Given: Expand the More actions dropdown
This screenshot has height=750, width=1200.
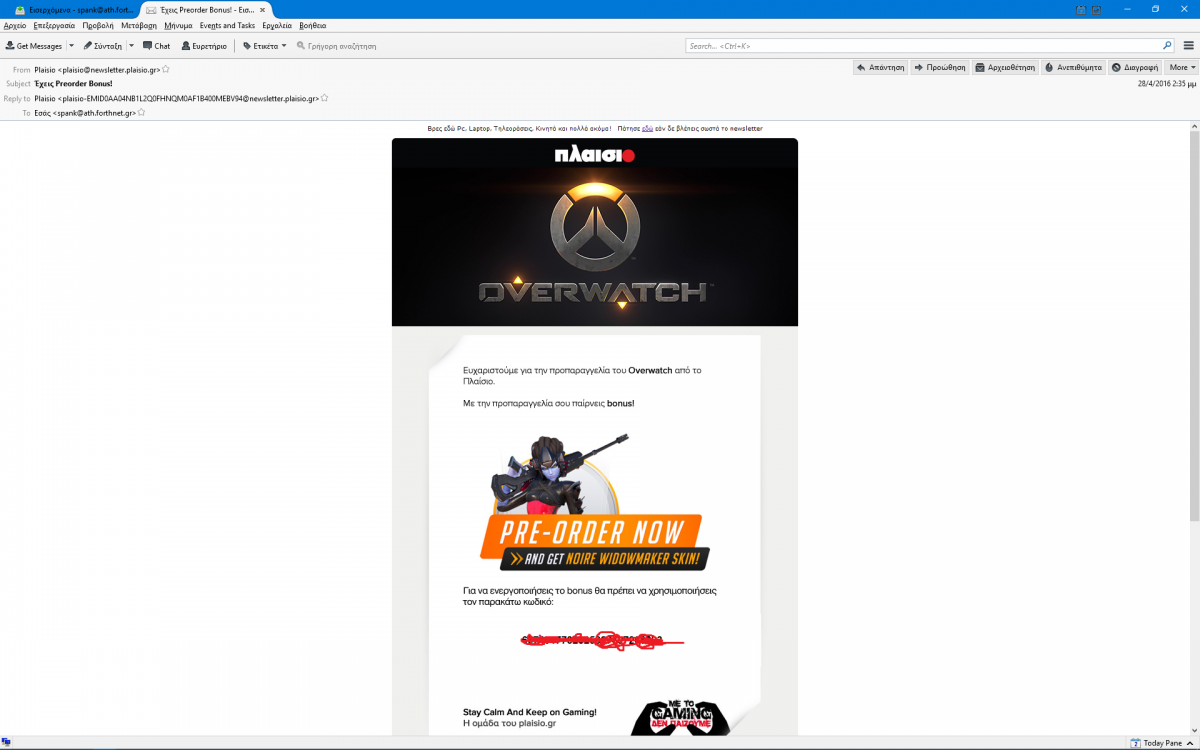Looking at the screenshot, I should coord(1182,67).
